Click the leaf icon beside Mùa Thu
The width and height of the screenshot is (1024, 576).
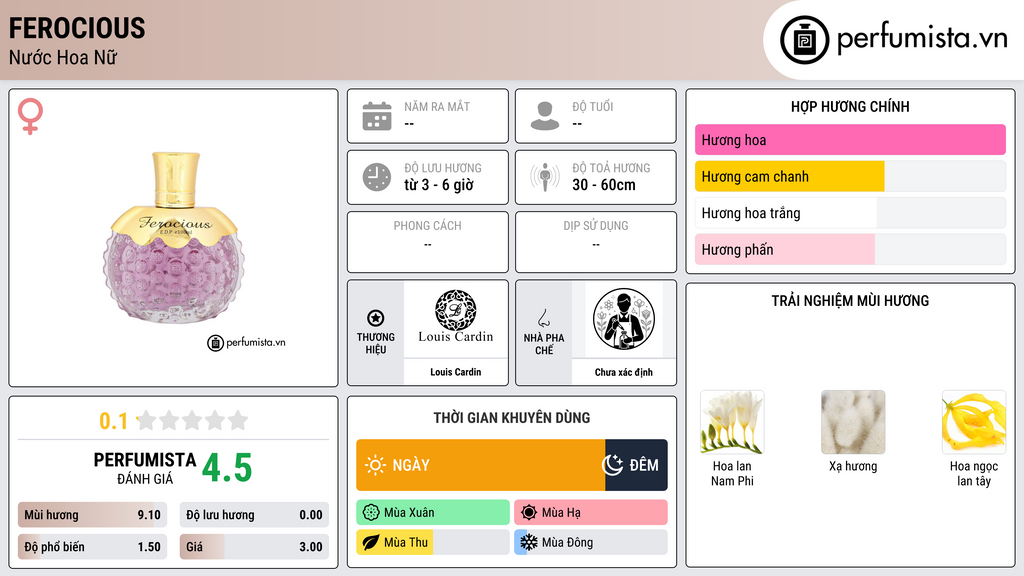click(371, 542)
